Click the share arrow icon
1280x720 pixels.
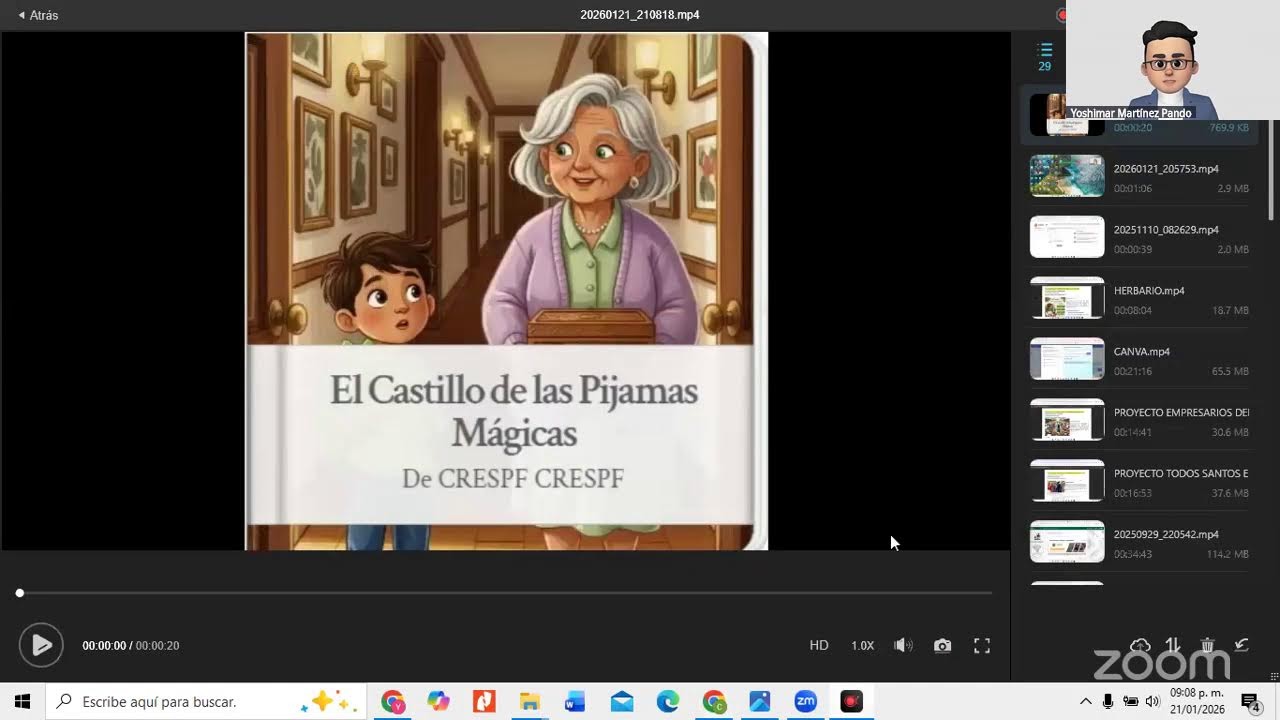point(1241,645)
